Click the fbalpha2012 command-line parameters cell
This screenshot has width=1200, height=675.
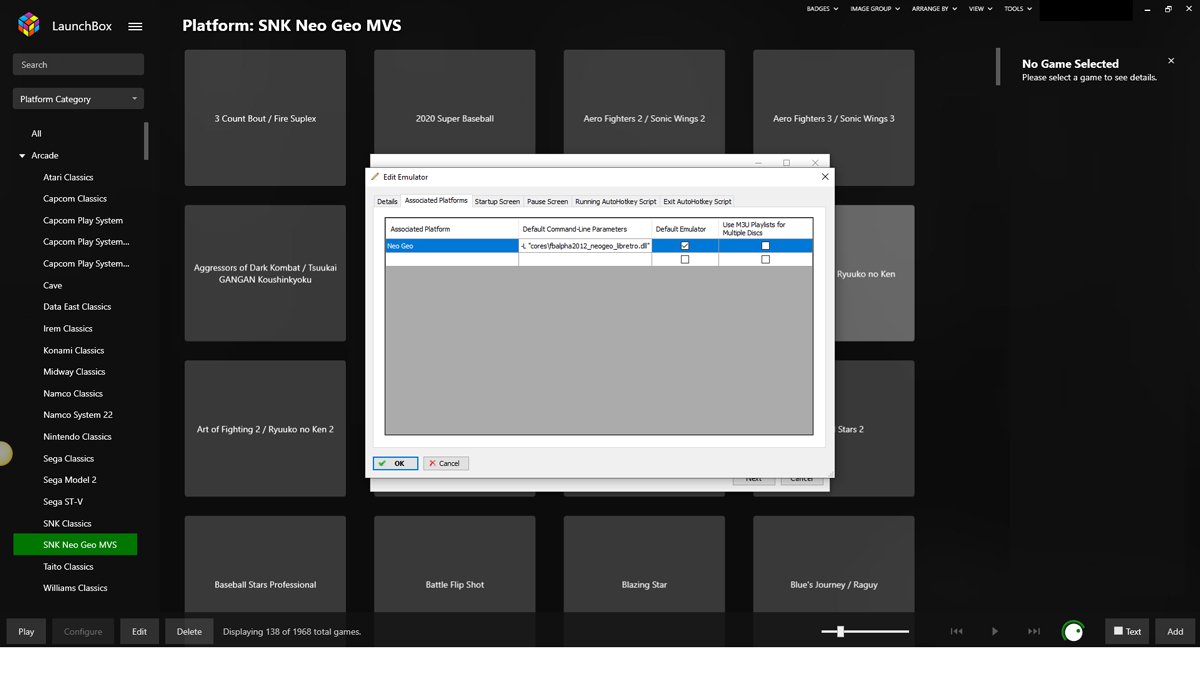click(x=585, y=245)
